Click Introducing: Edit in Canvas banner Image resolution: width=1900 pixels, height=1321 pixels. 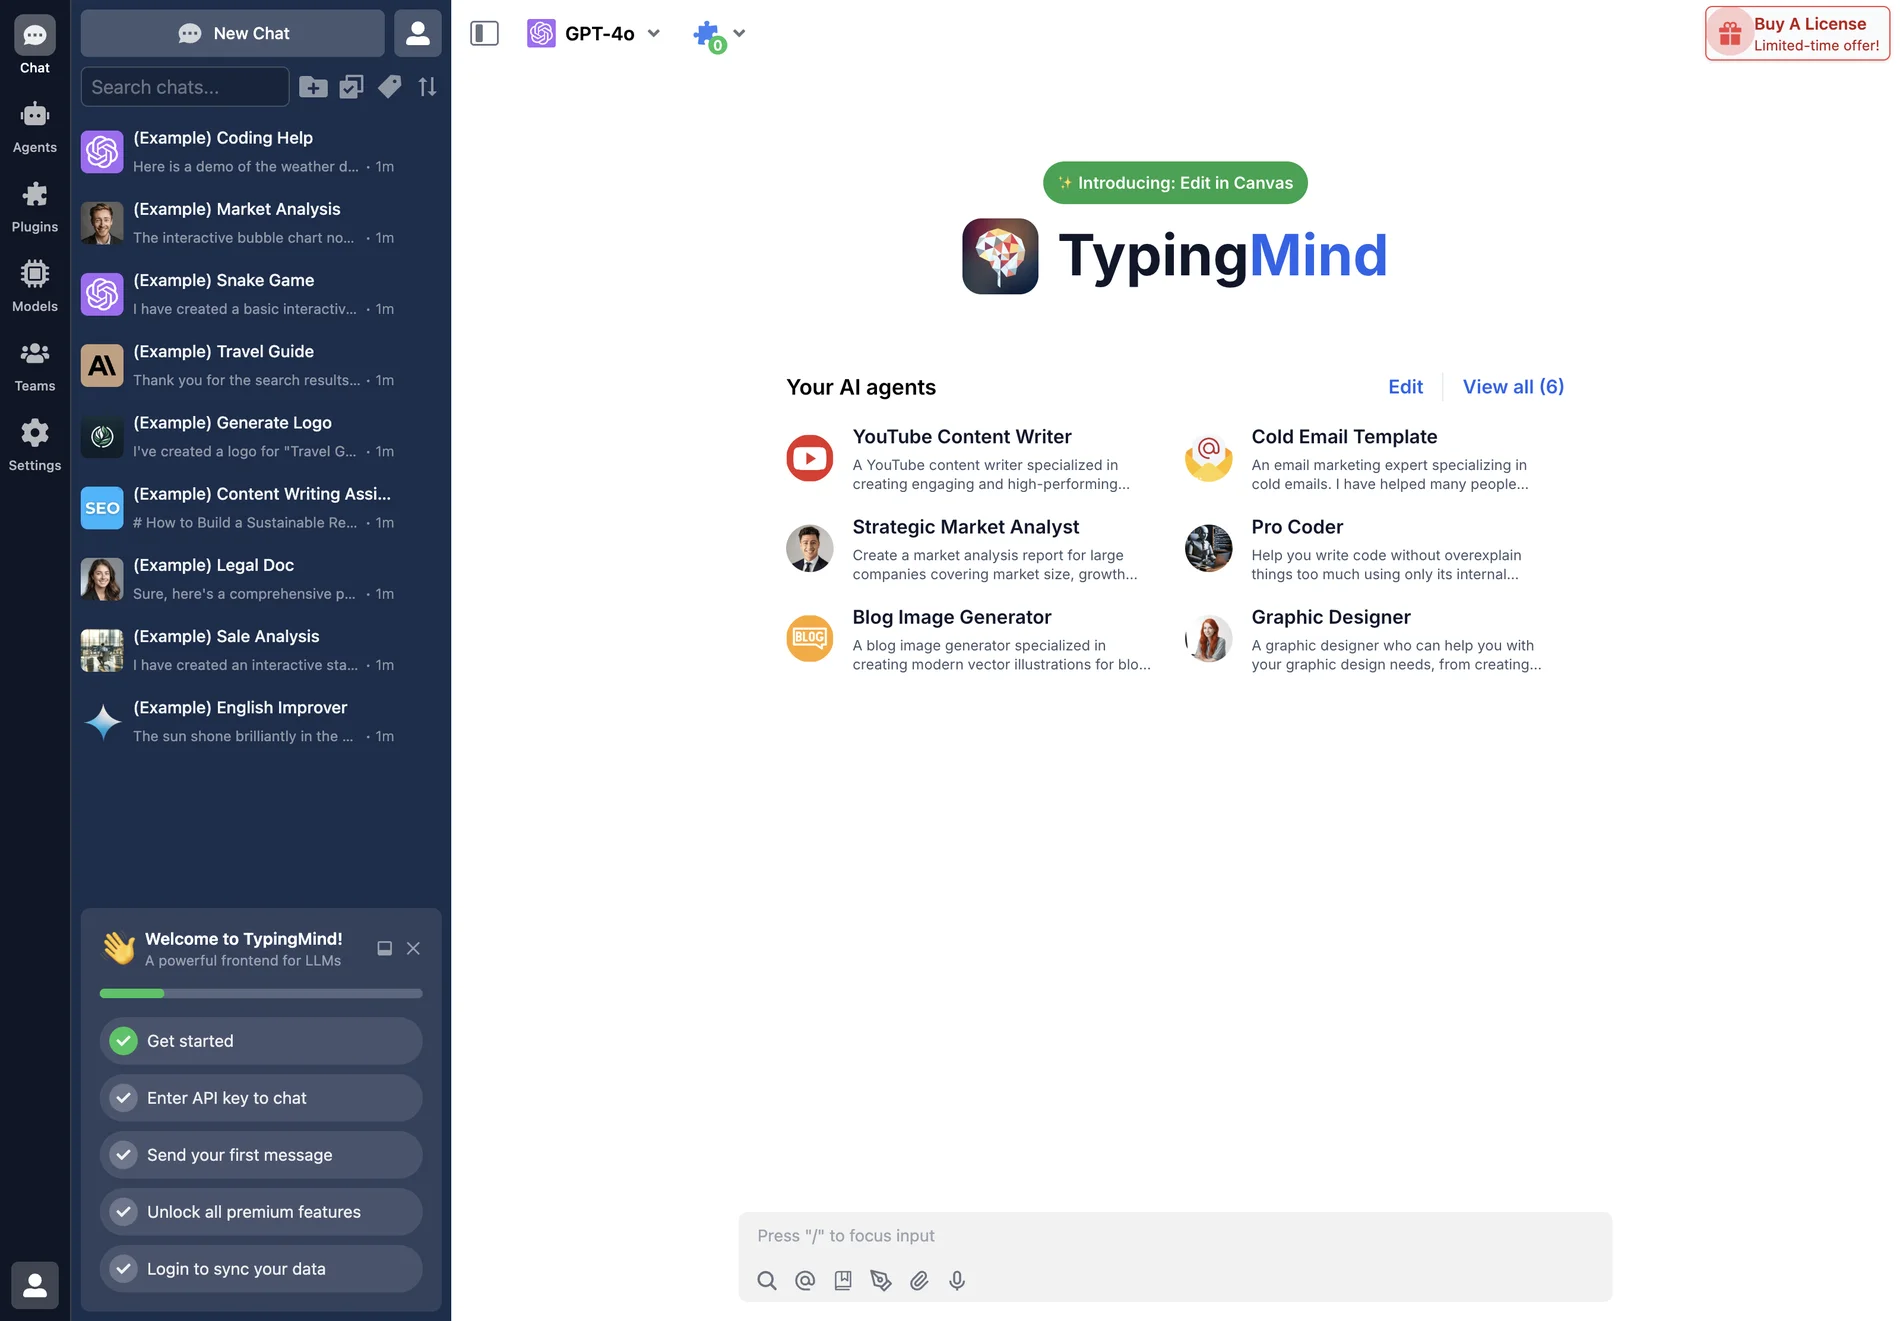click(1175, 183)
